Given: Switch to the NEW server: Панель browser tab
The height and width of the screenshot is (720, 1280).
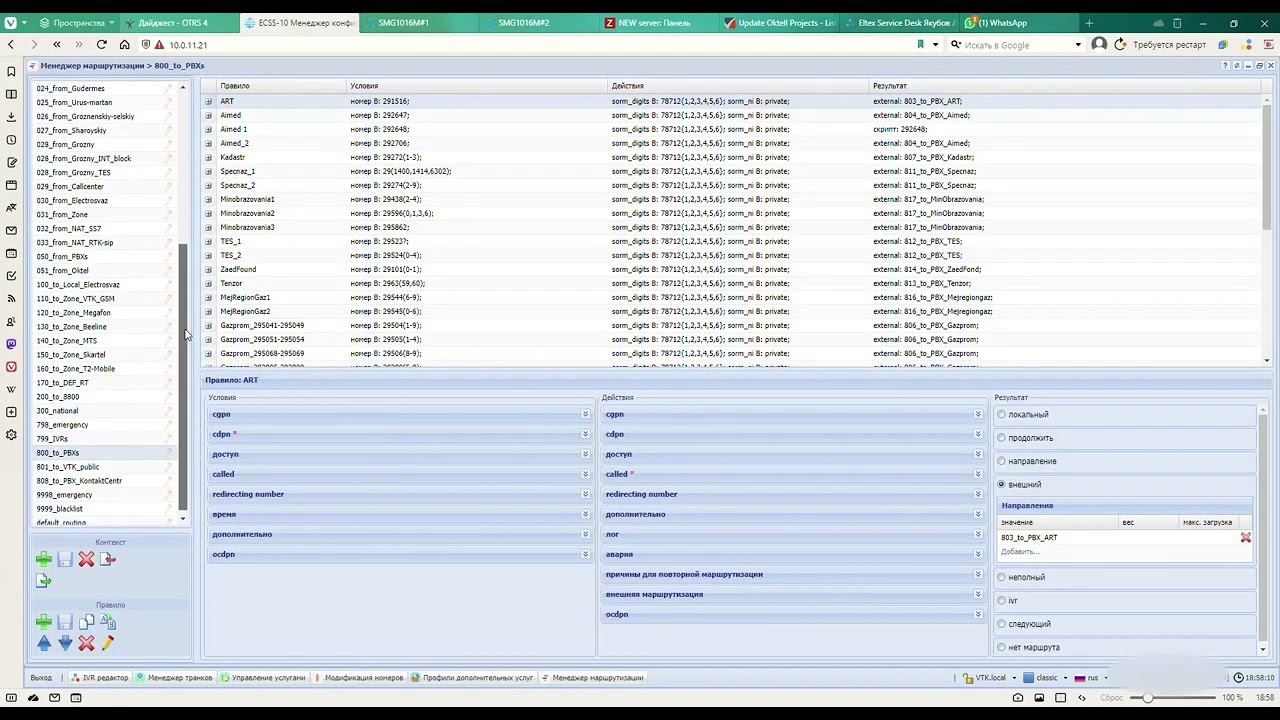Looking at the screenshot, I should [x=660, y=22].
